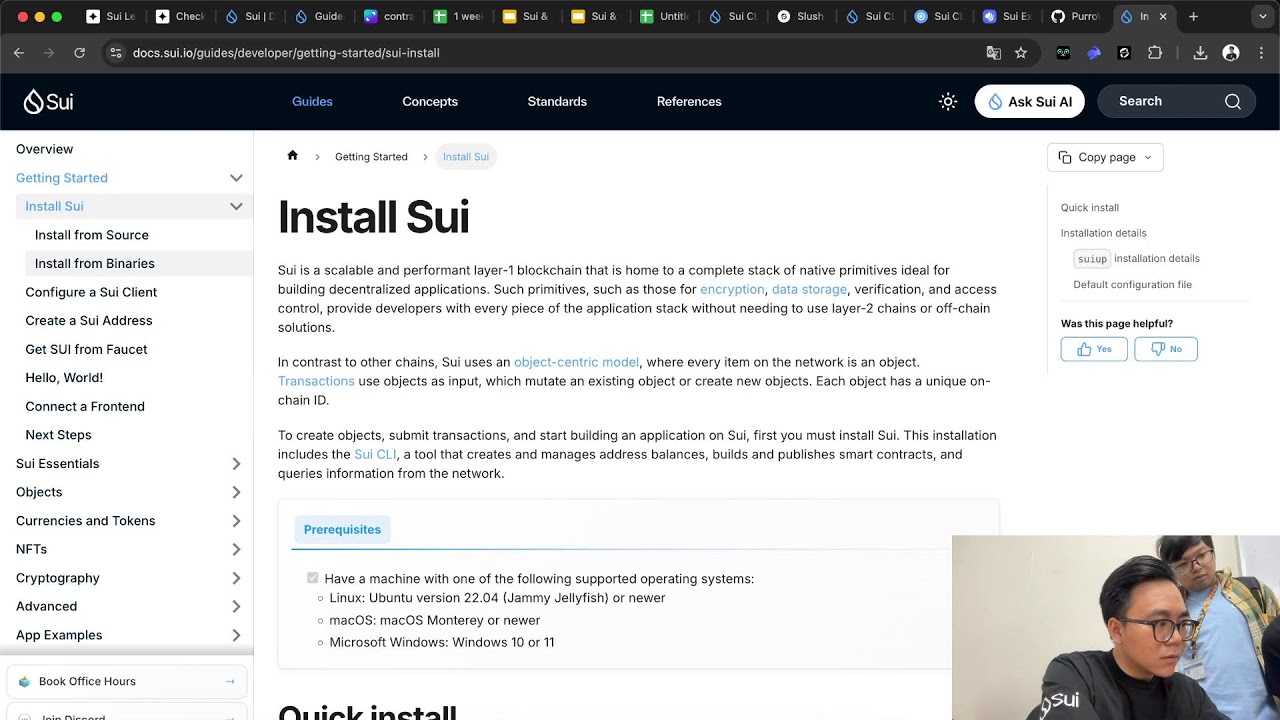1280x720 pixels.
Task: Follow the encryption link
Action: [x=732, y=289]
